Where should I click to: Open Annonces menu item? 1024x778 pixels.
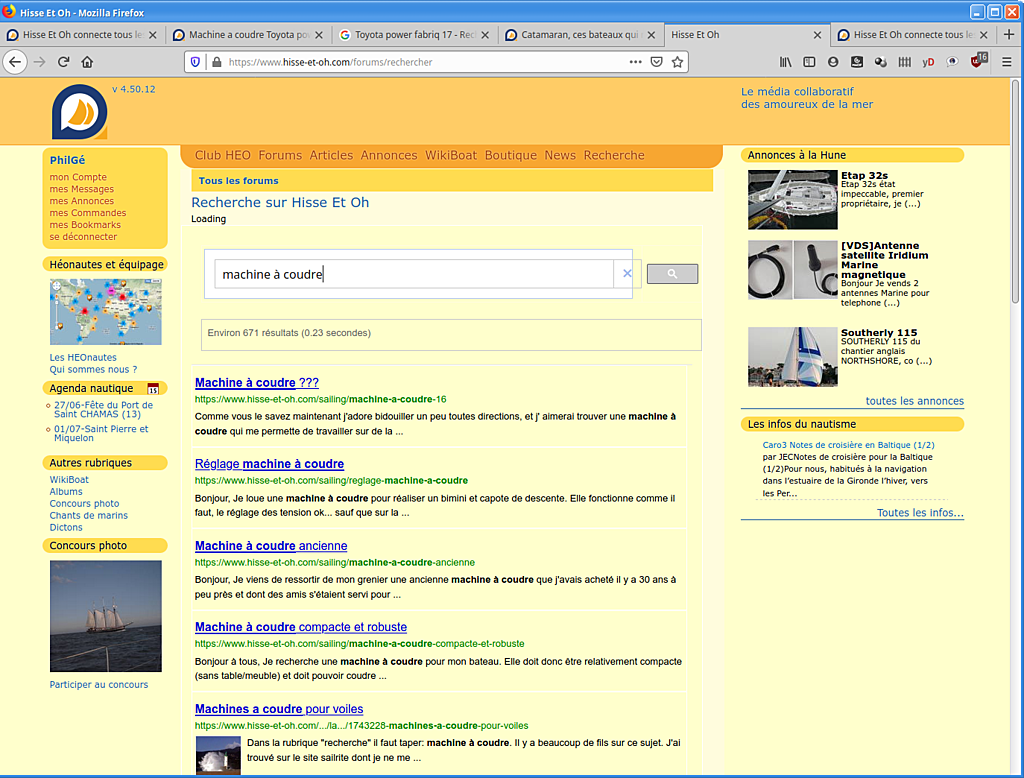pos(389,155)
